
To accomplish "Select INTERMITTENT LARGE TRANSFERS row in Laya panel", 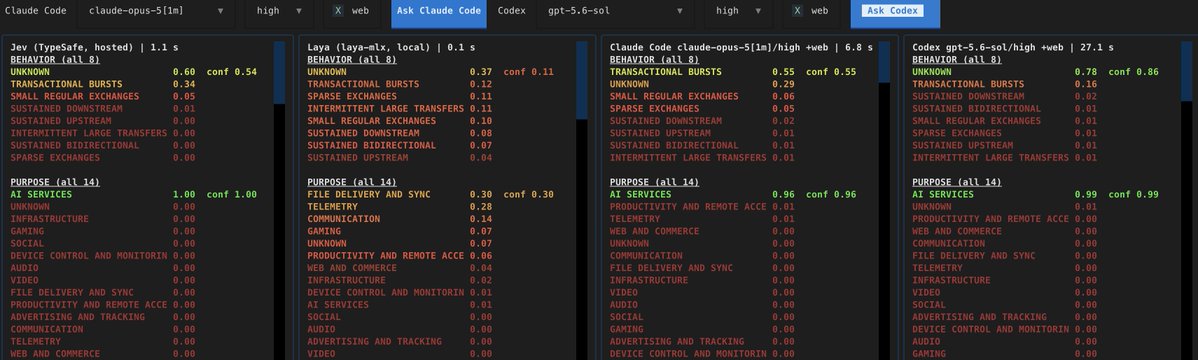I will pos(400,109).
